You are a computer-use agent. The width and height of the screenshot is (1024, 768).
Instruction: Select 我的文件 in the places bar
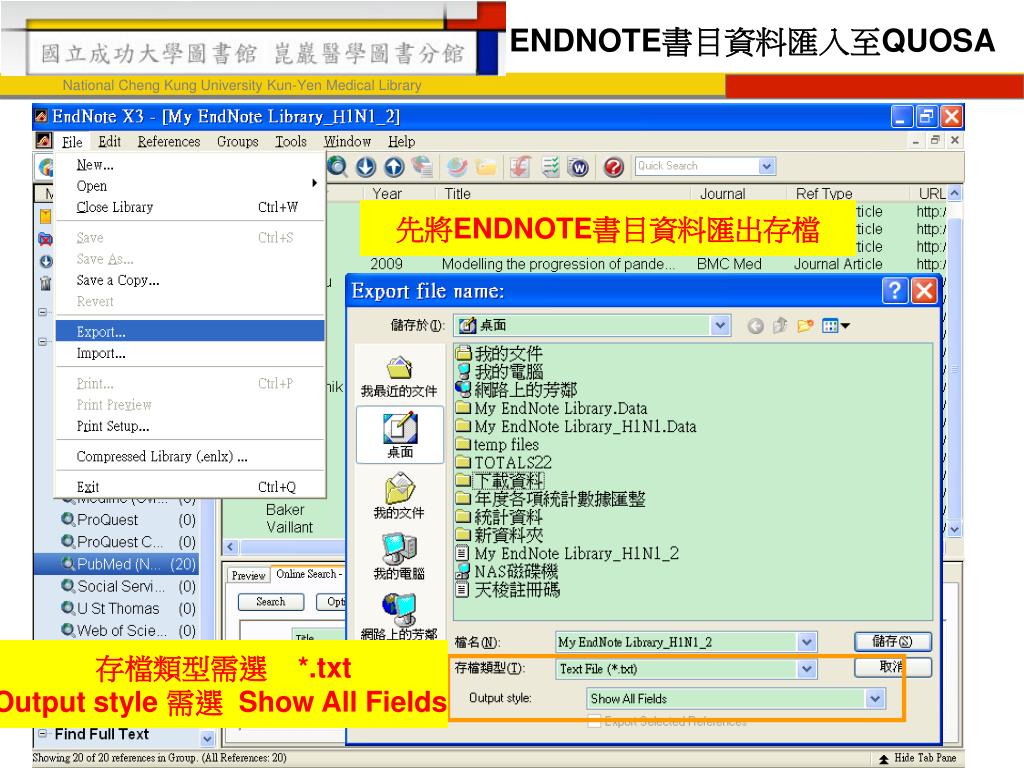point(399,497)
